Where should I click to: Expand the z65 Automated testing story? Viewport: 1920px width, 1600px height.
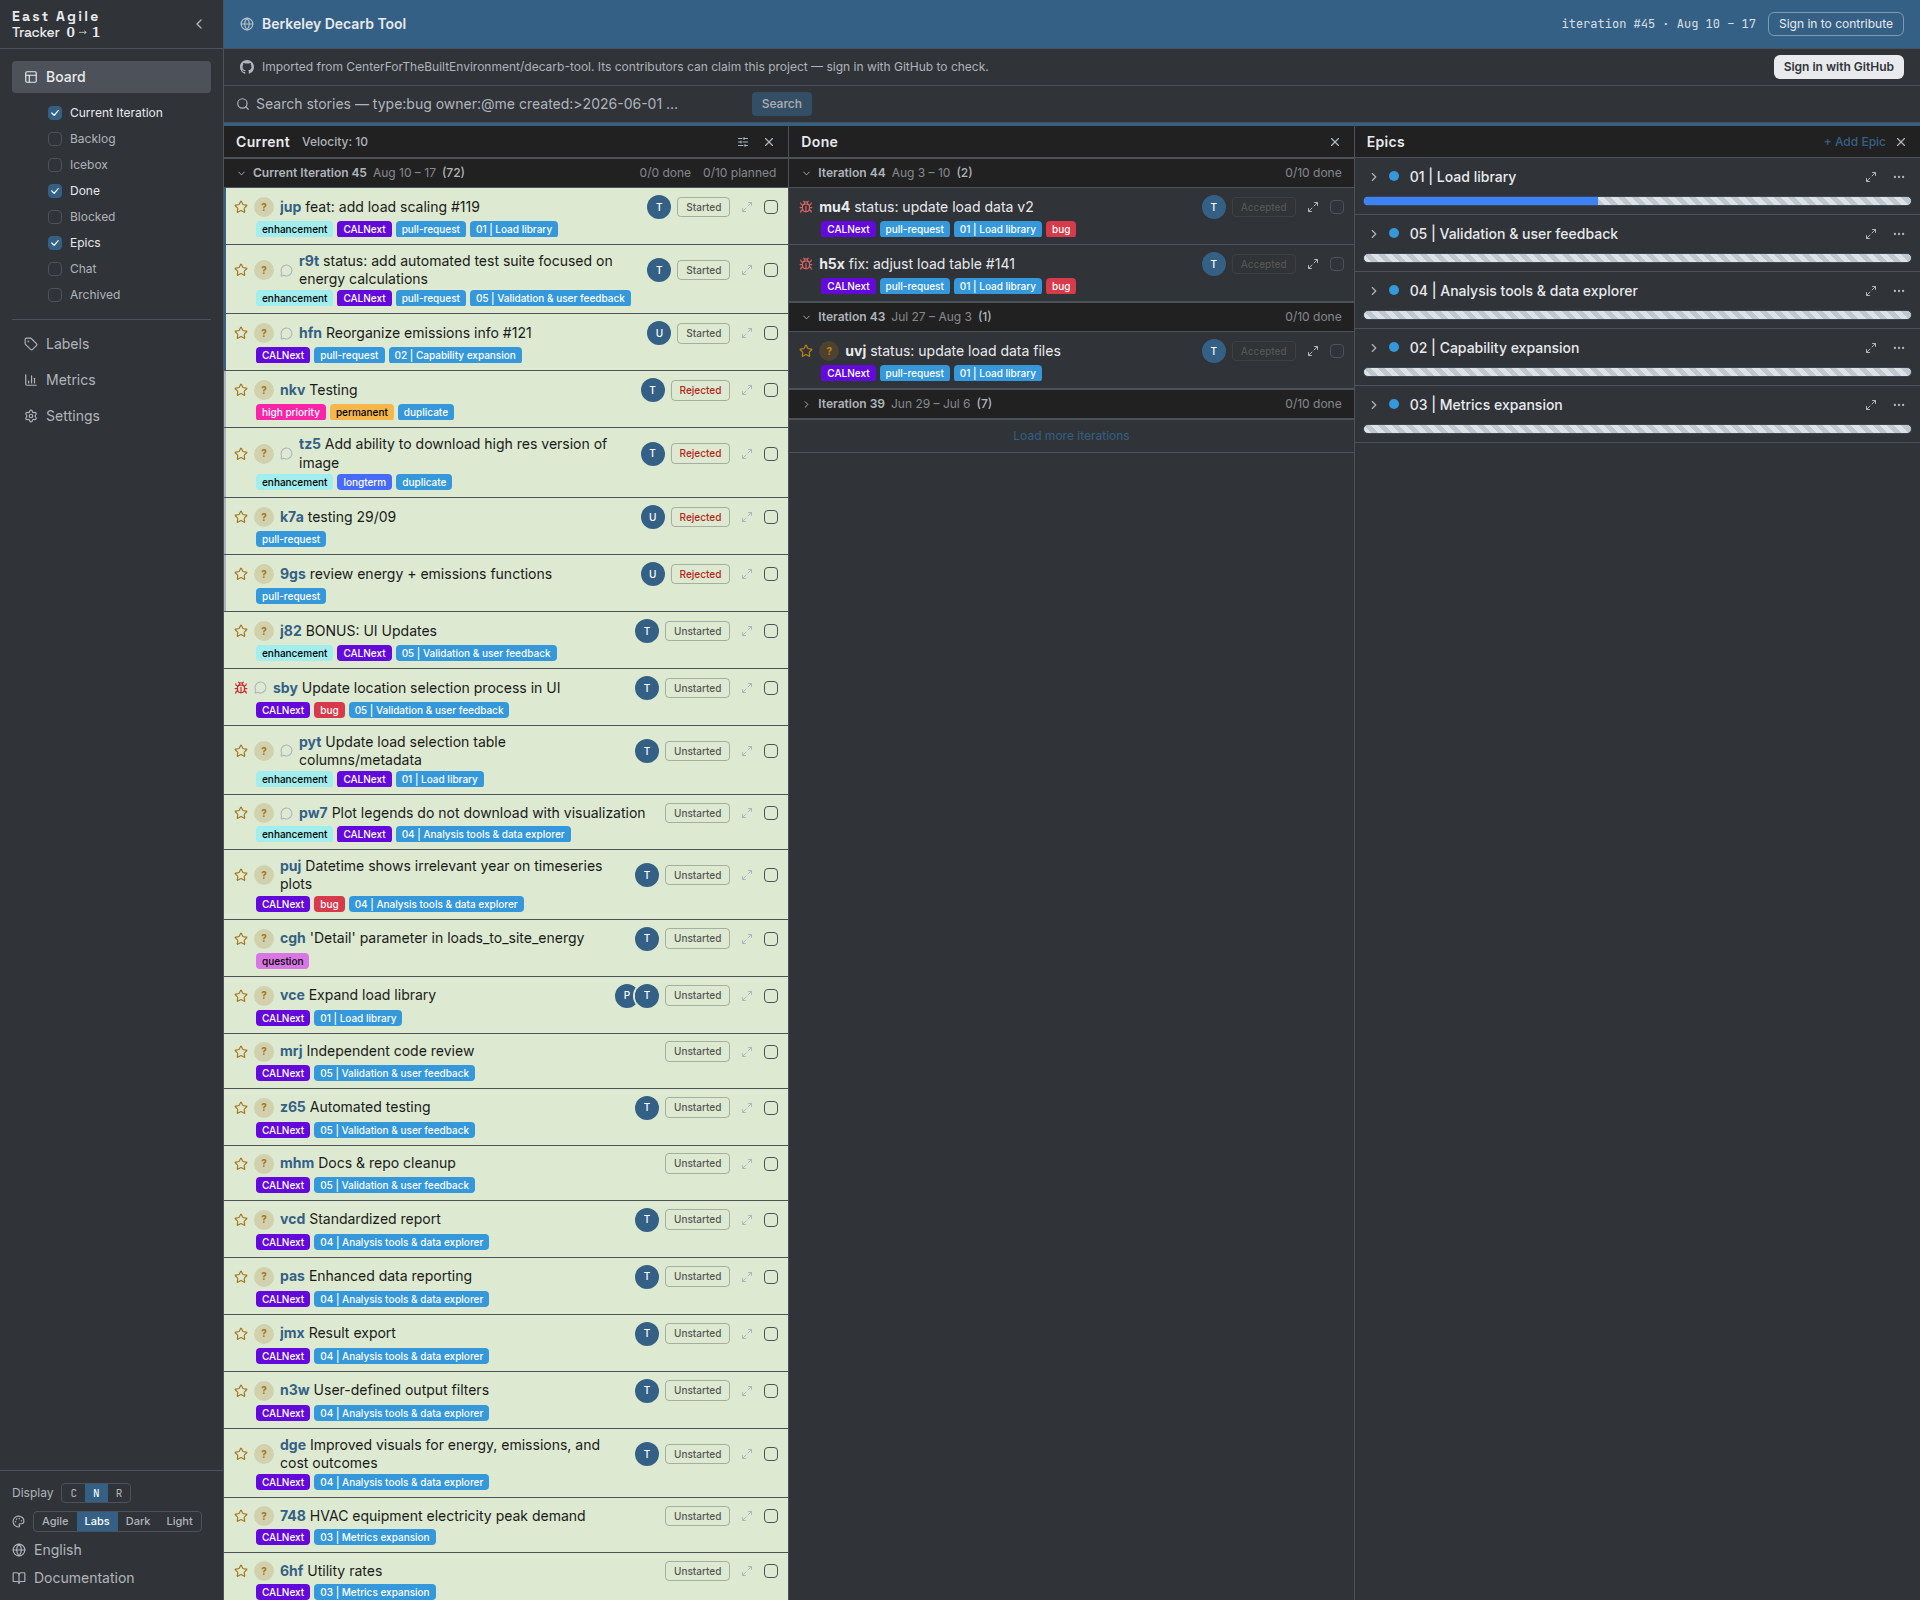(747, 1107)
